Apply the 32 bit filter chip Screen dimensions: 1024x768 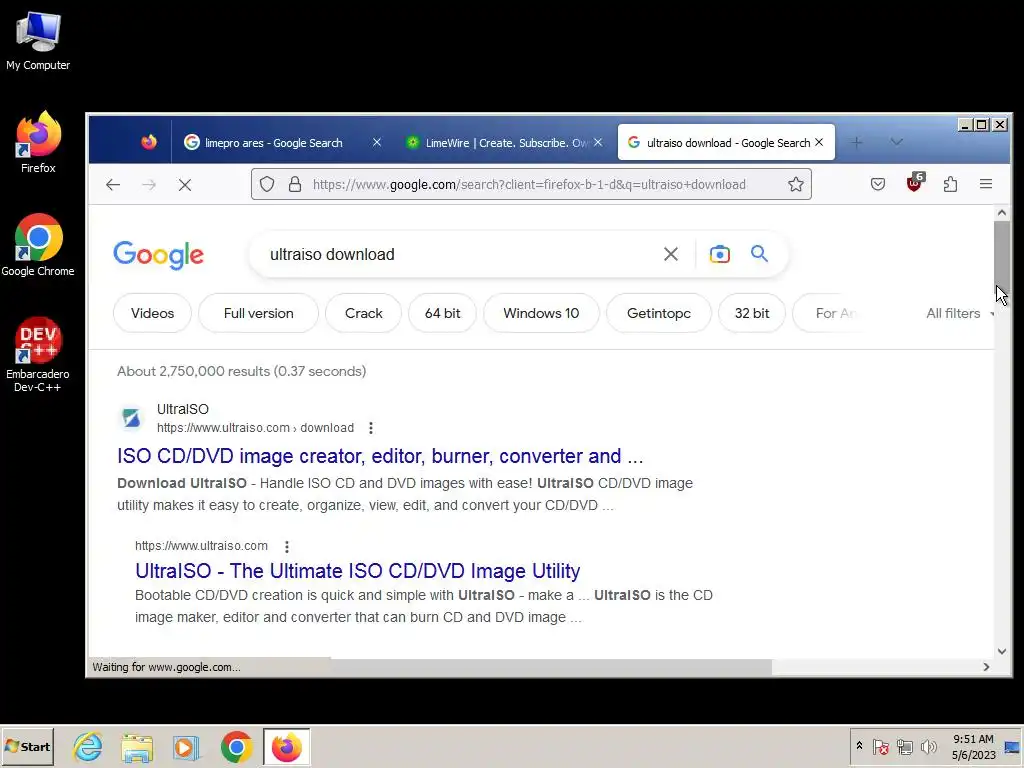752,313
